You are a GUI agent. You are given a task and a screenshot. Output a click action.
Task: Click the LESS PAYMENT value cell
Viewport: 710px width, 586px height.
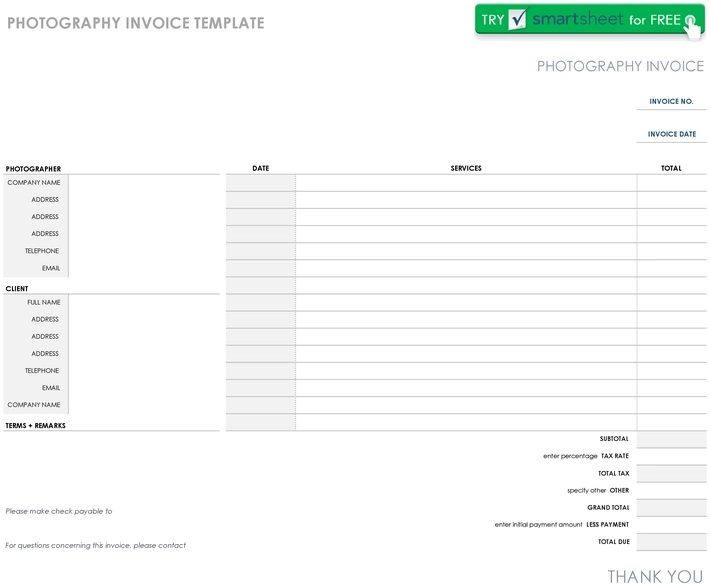672,525
